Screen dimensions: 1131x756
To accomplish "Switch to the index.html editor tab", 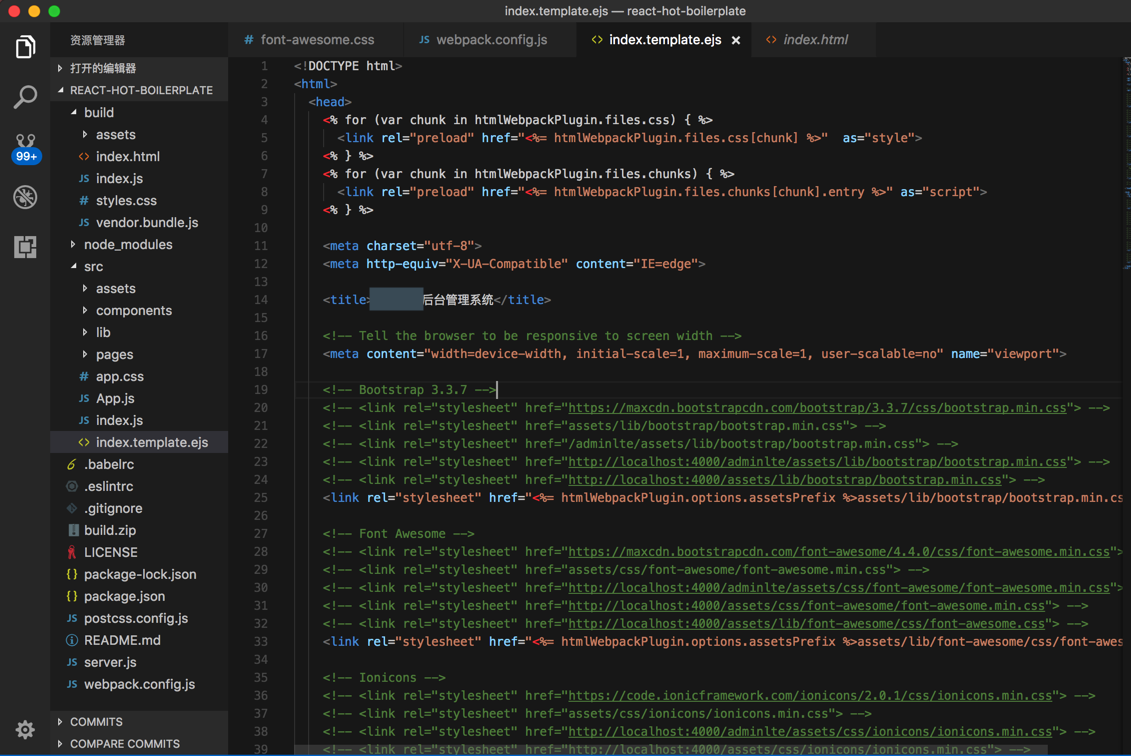I will click(x=814, y=40).
